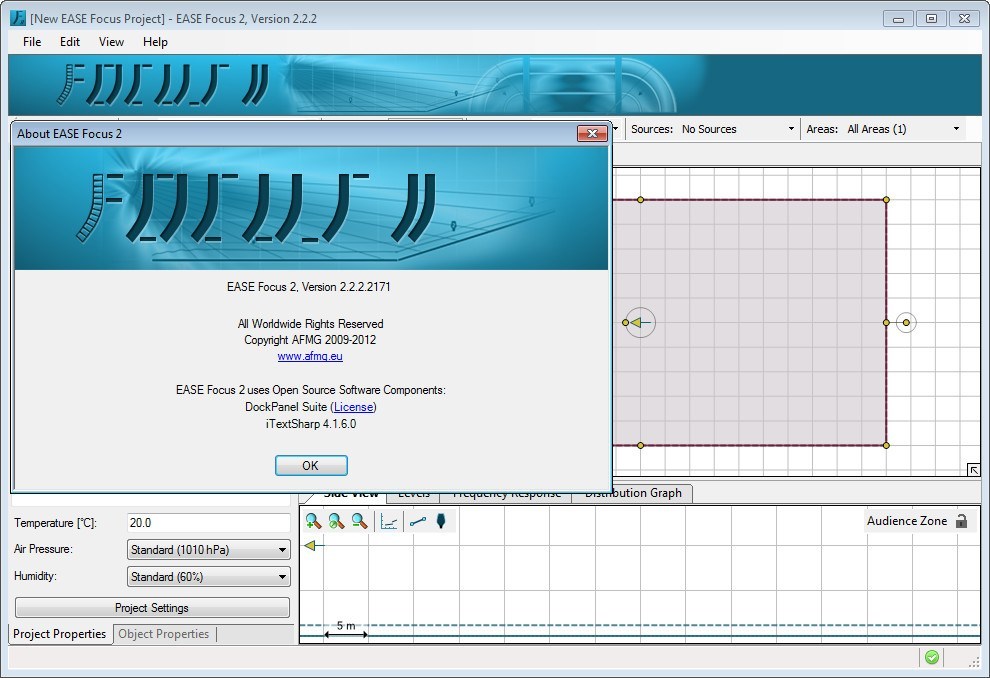This screenshot has height=678, width=990.
Task: Switch to the Object Properties tab
Action: (x=163, y=634)
